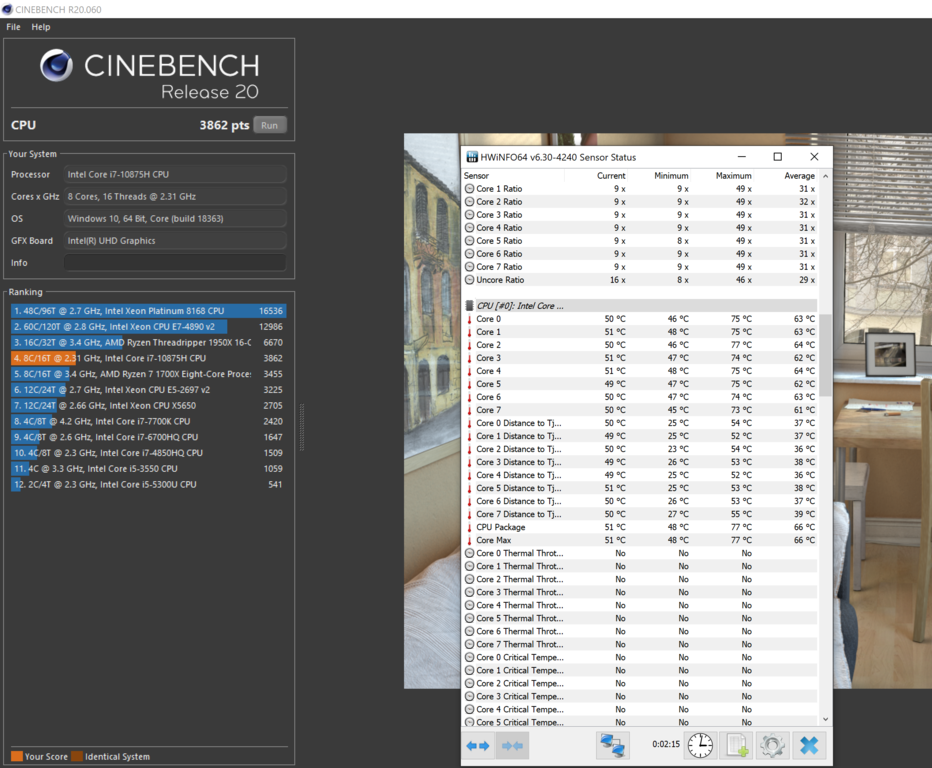Close the HWiNFO64 Sensor Status window
The width and height of the screenshot is (932, 768).
814,157
